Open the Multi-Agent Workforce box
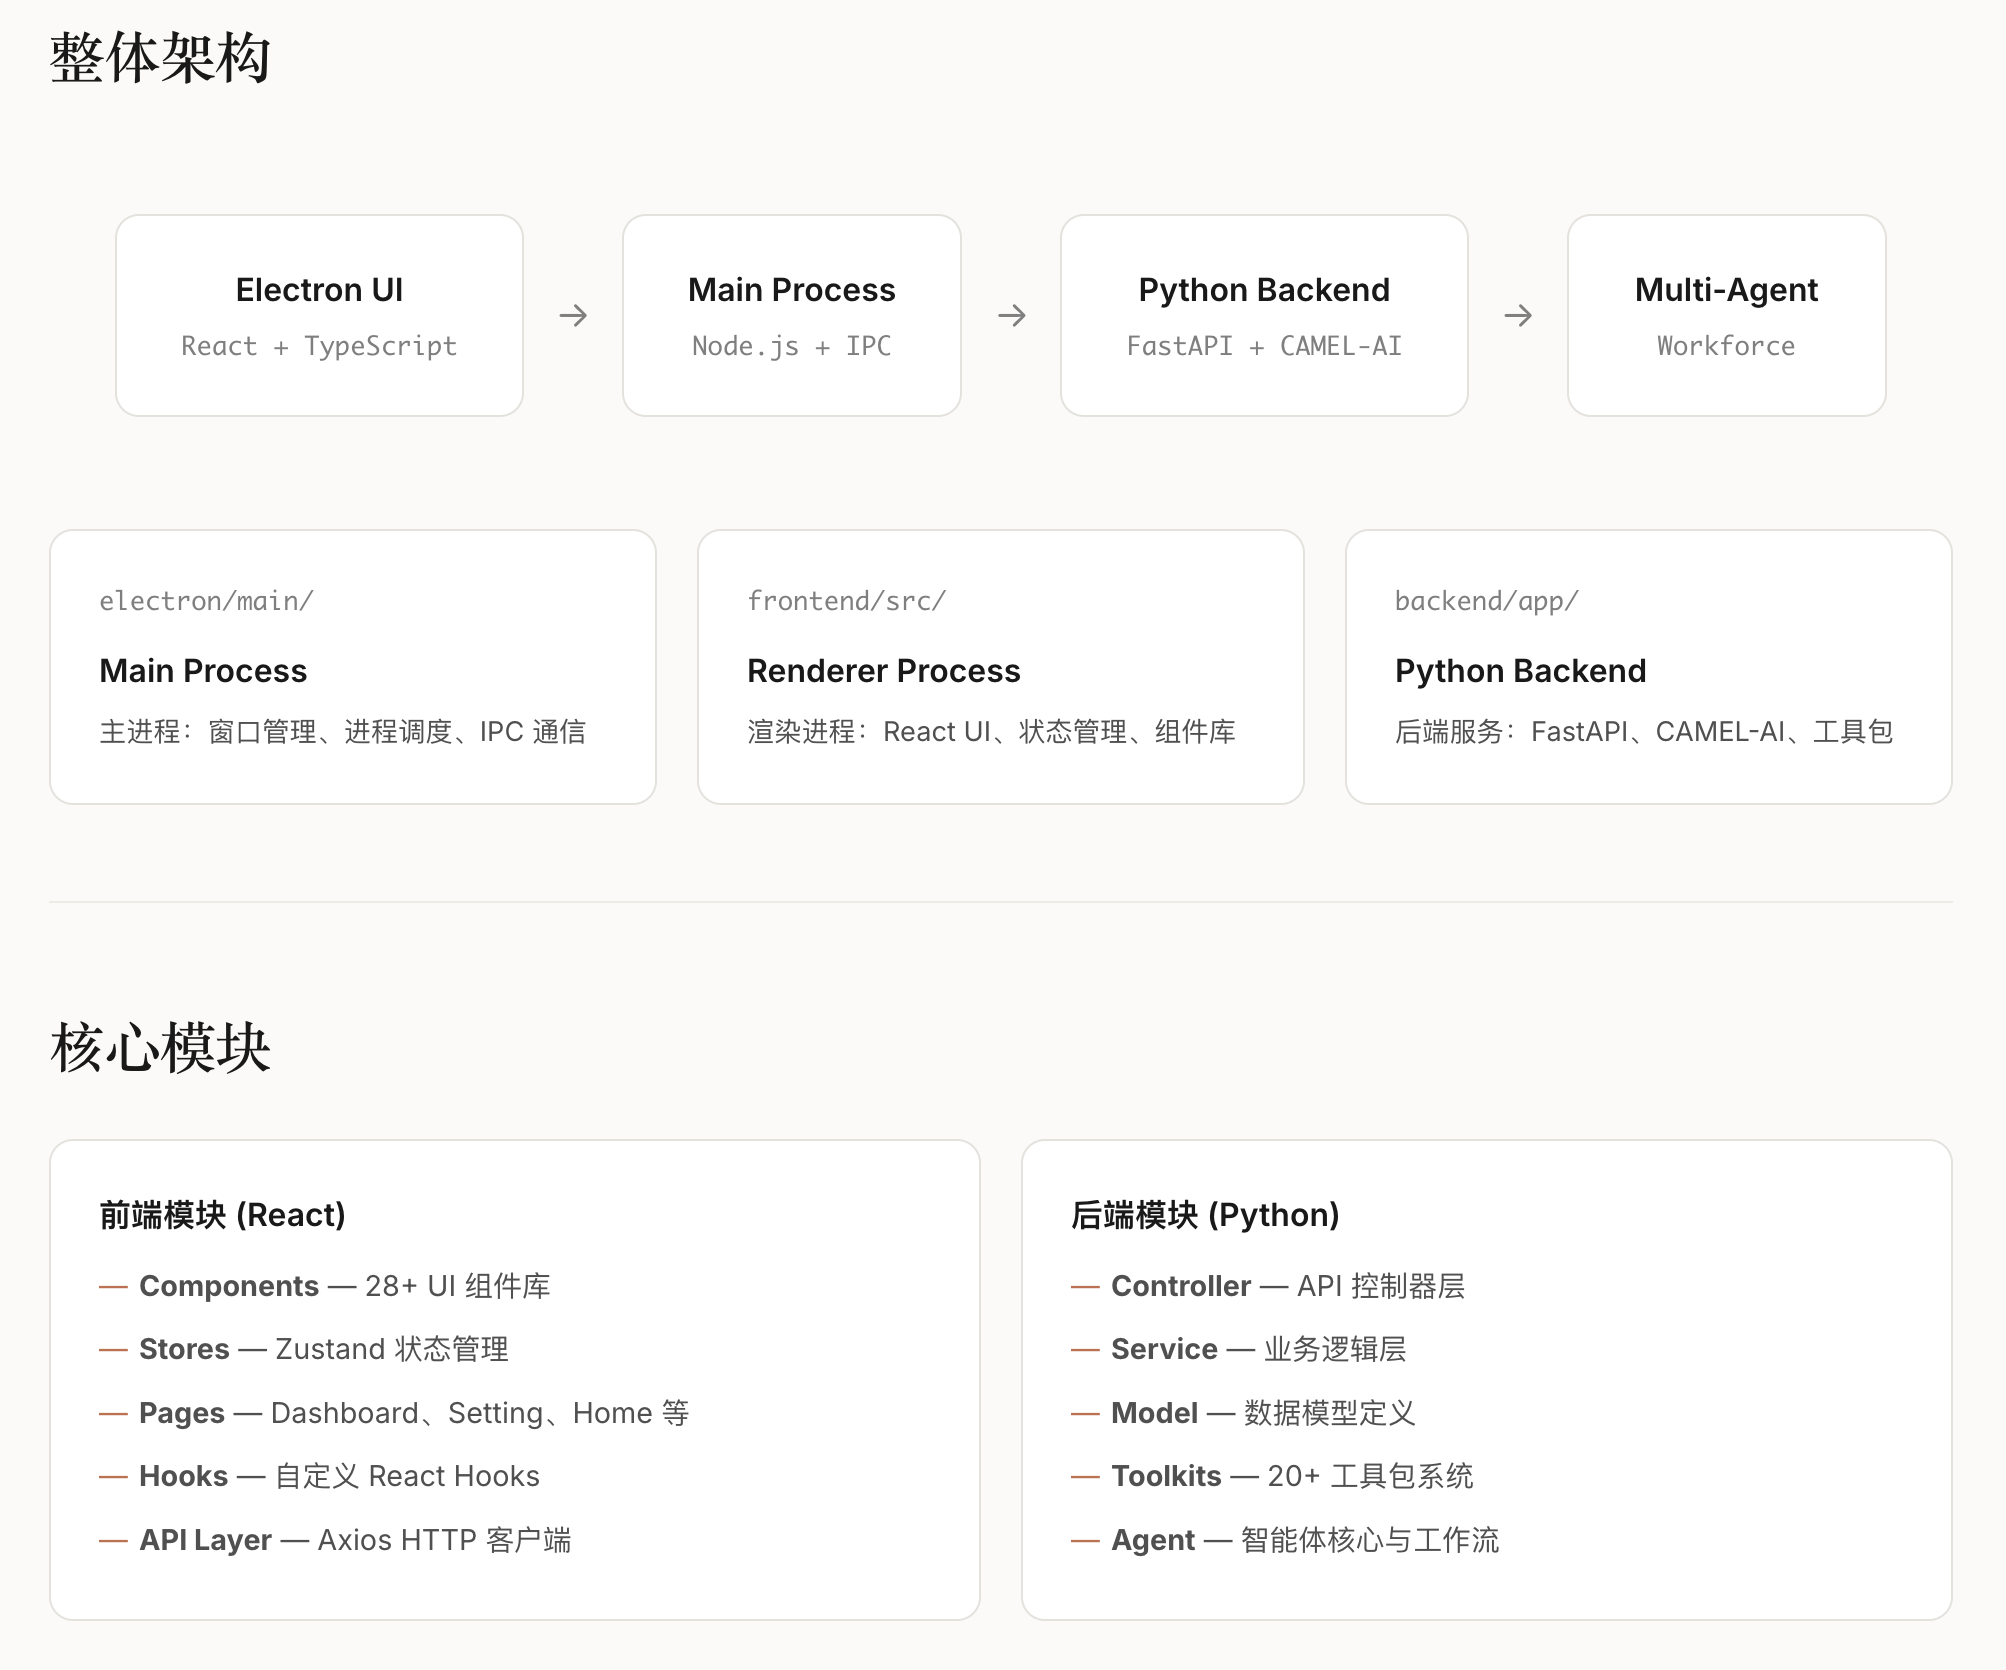The width and height of the screenshot is (2006, 1670). coord(1726,315)
